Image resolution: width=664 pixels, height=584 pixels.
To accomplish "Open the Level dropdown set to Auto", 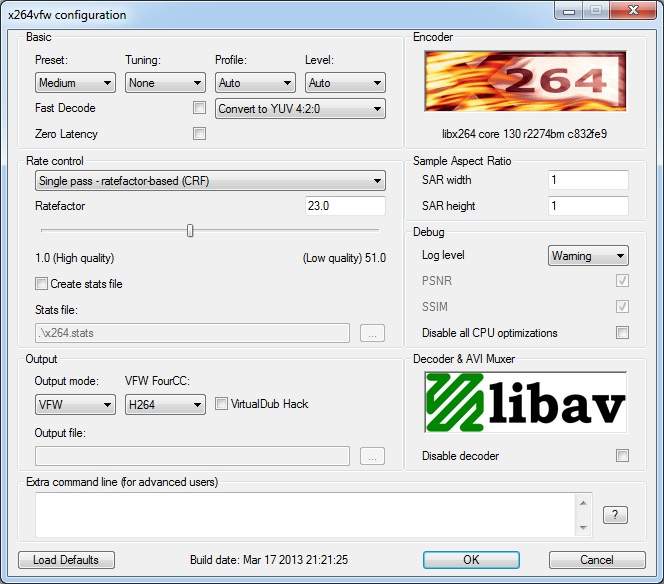I will (345, 83).
